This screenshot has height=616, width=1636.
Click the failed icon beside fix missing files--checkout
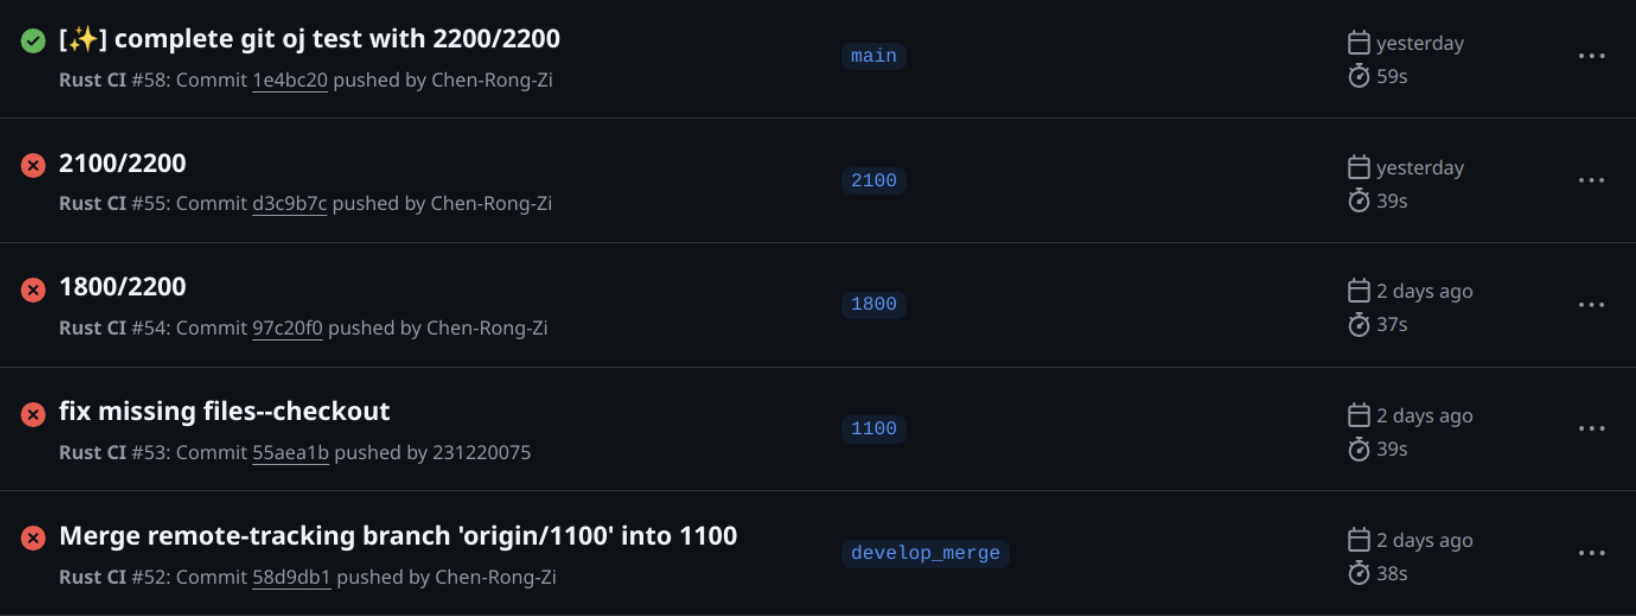(33, 414)
